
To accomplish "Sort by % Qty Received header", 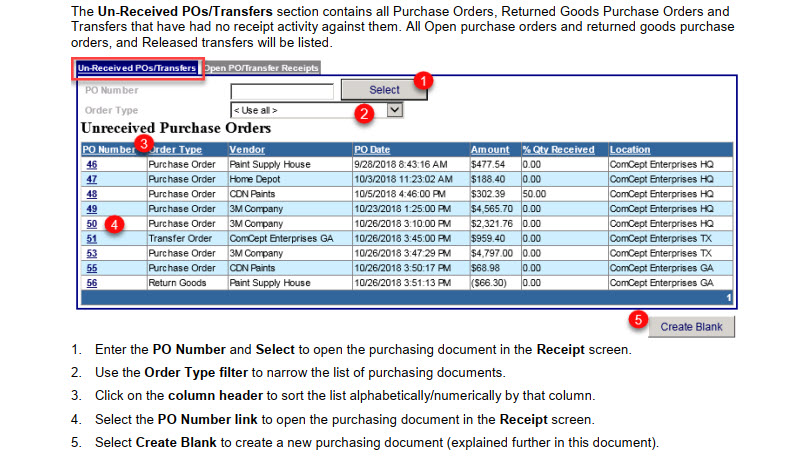I will pyautogui.click(x=558, y=149).
